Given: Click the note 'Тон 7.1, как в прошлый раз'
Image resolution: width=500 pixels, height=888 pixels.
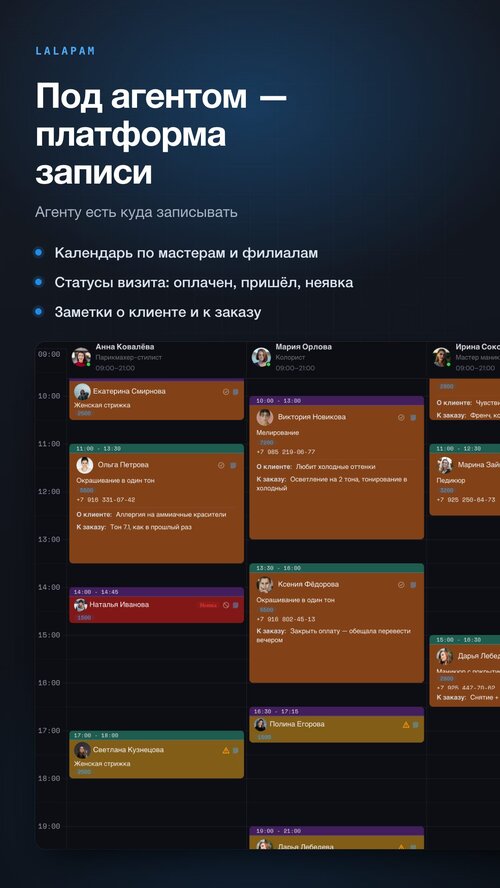Looking at the screenshot, I should (x=151, y=527).
